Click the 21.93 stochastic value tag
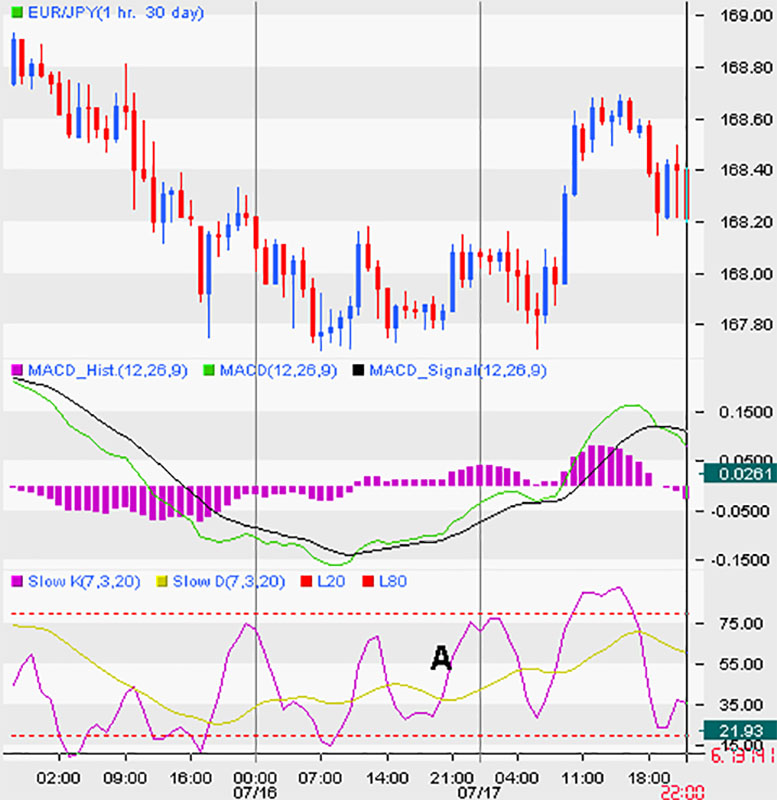The width and height of the screenshot is (777, 800). point(740,731)
